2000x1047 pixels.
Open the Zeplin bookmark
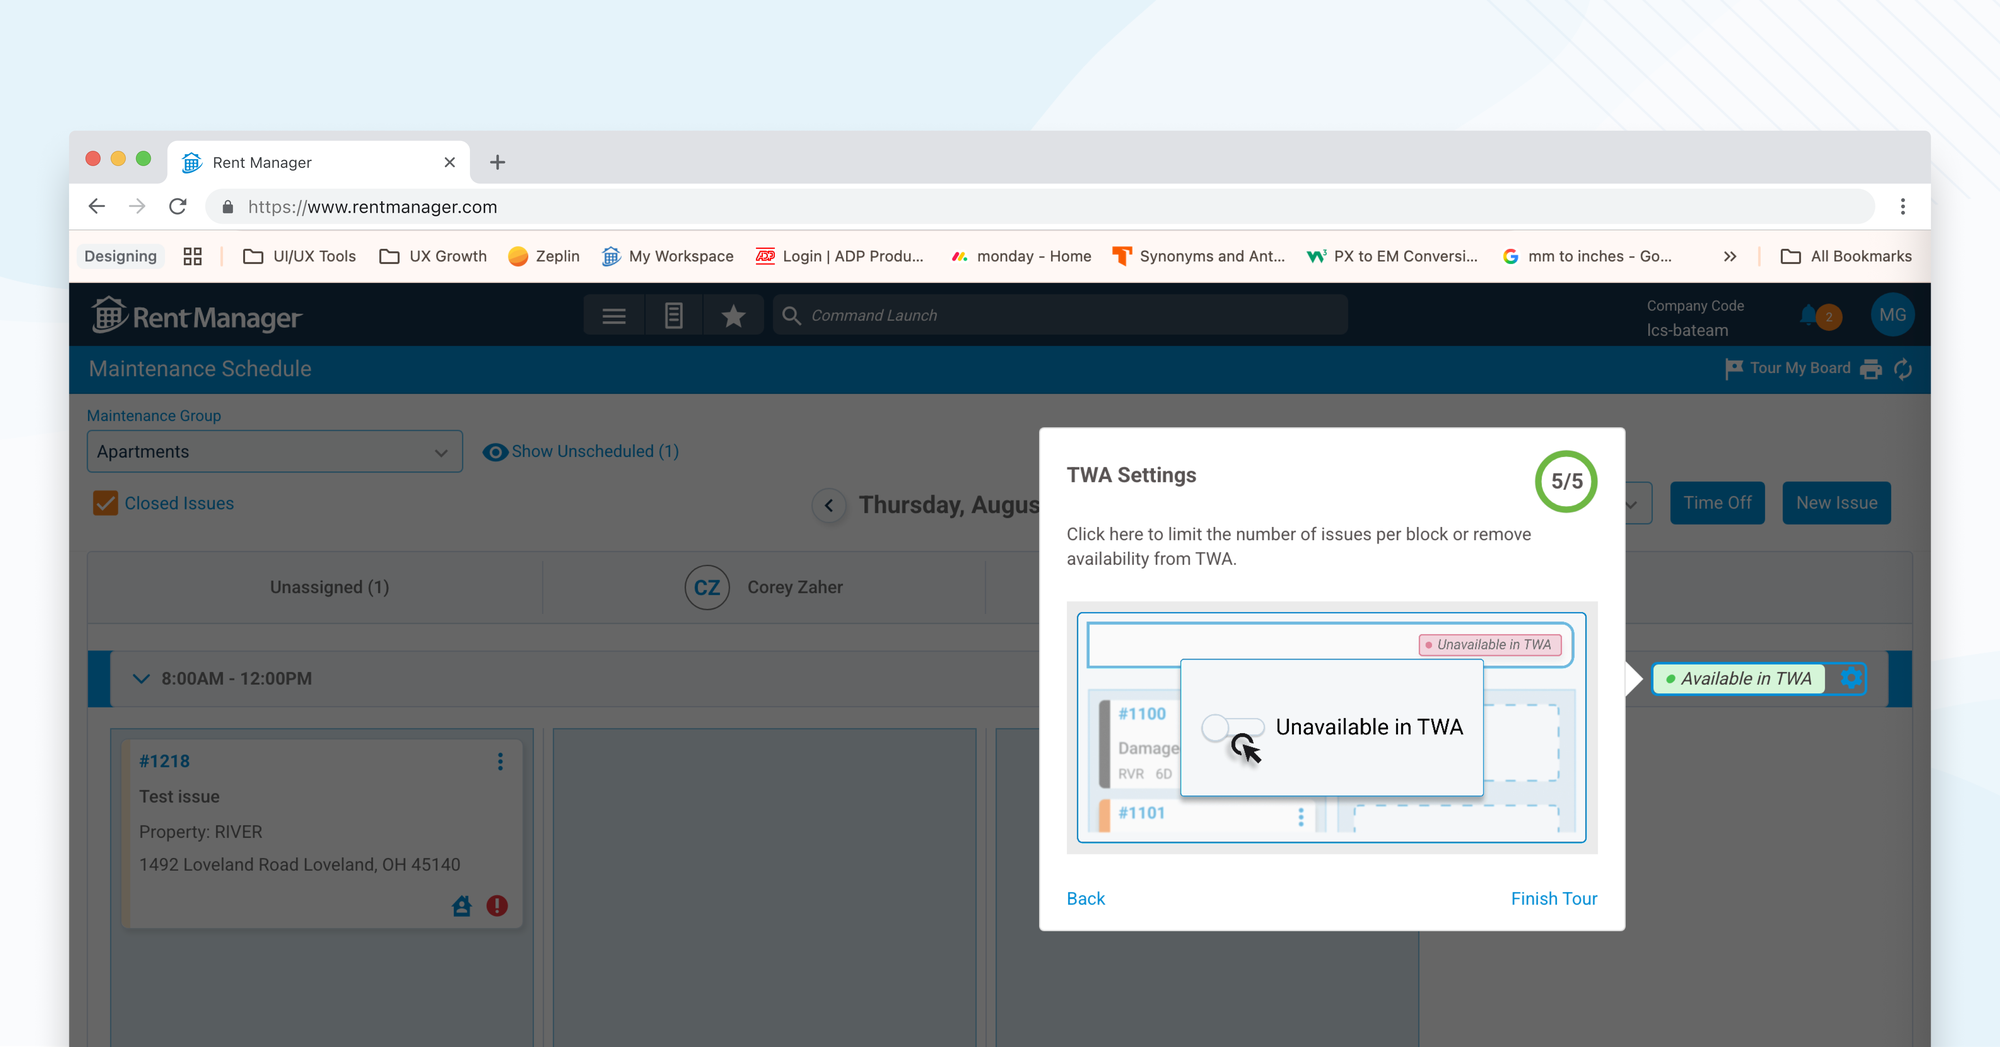(544, 256)
